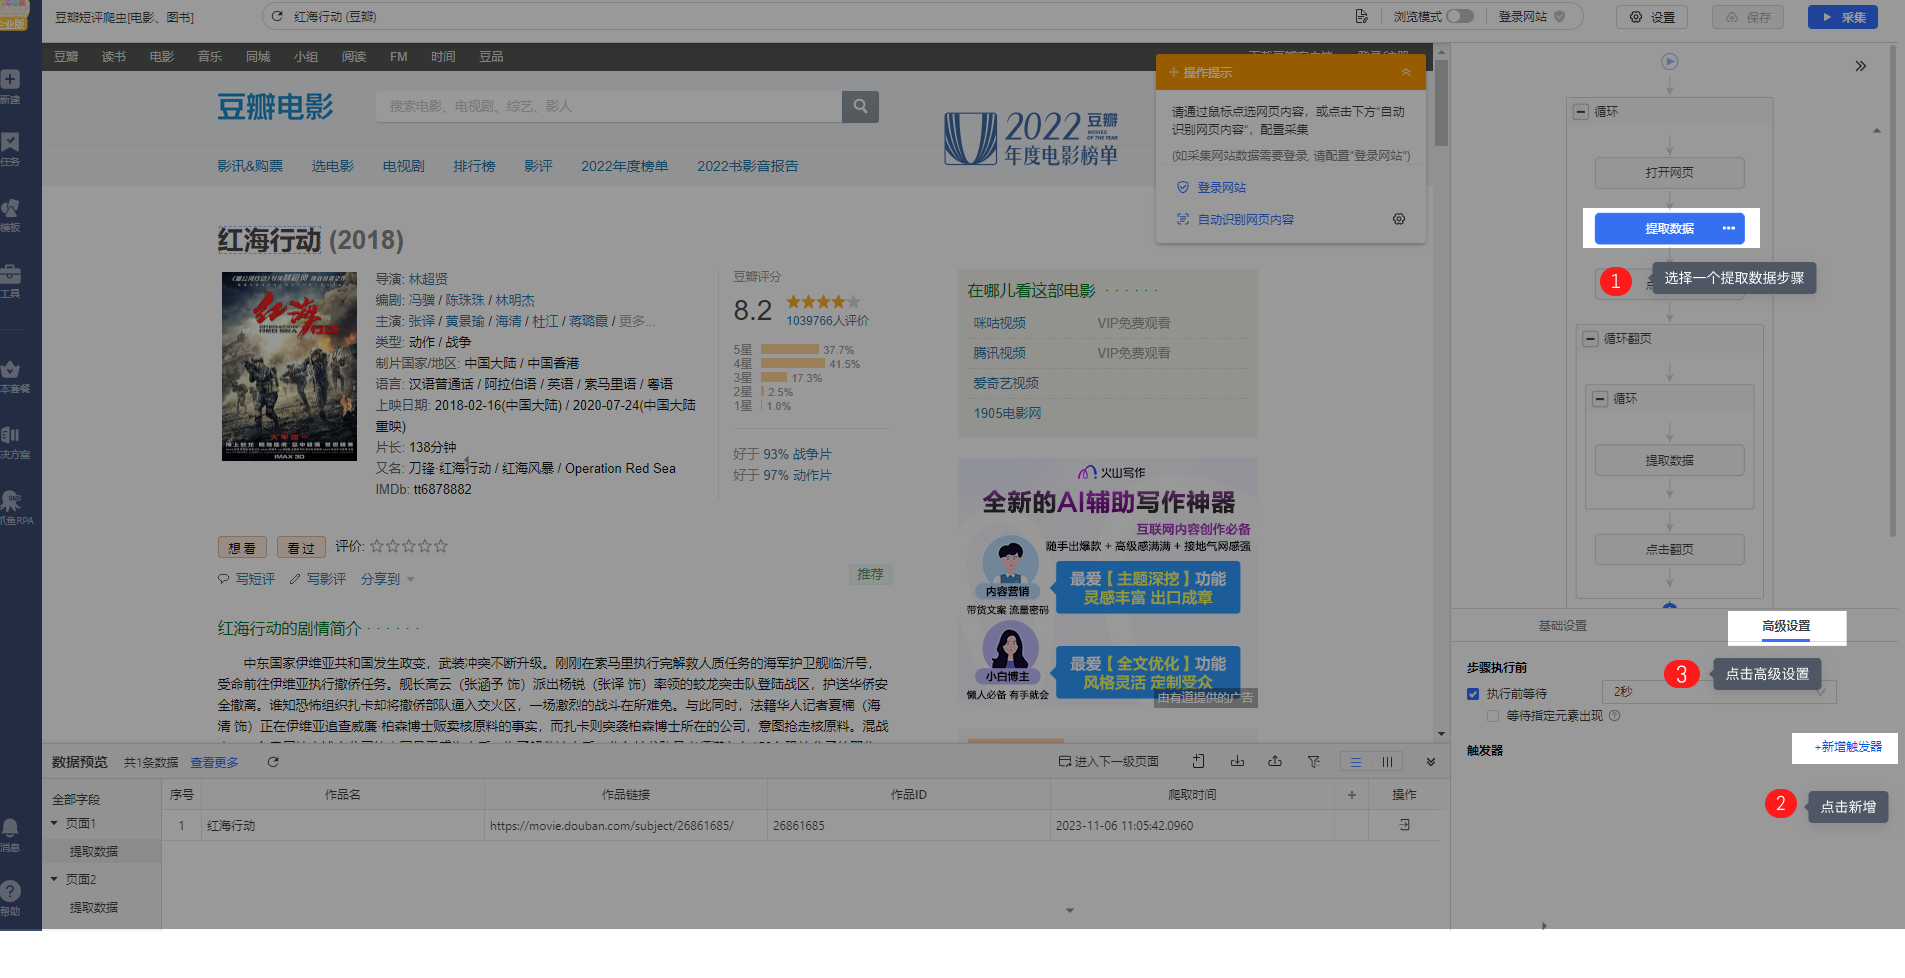Click the blue 采集 run button
The width and height of the screenshot is (1905, 978).
pyautogui.click(x=1842, y=17)
